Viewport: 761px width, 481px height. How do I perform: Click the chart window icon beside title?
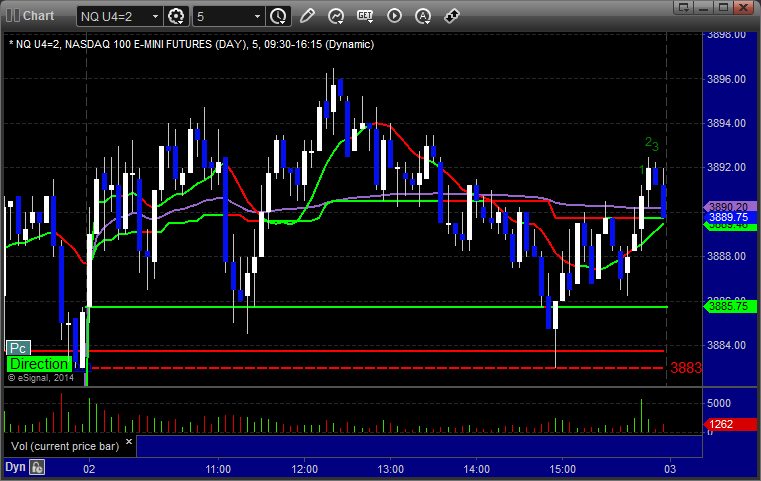click(11, 16)
